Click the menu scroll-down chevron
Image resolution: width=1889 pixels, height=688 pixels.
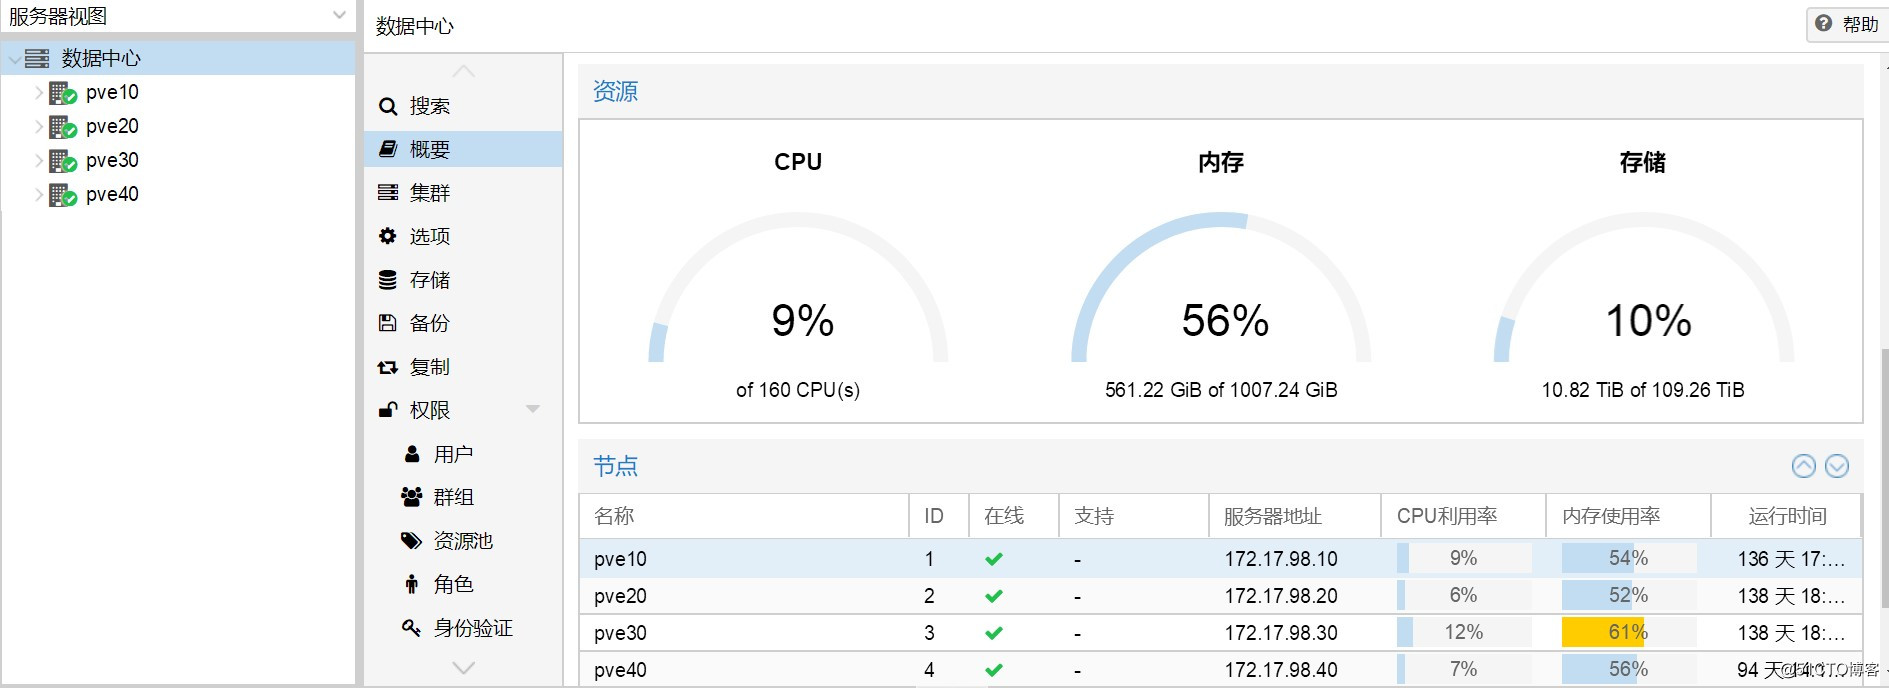click(464, 667)
